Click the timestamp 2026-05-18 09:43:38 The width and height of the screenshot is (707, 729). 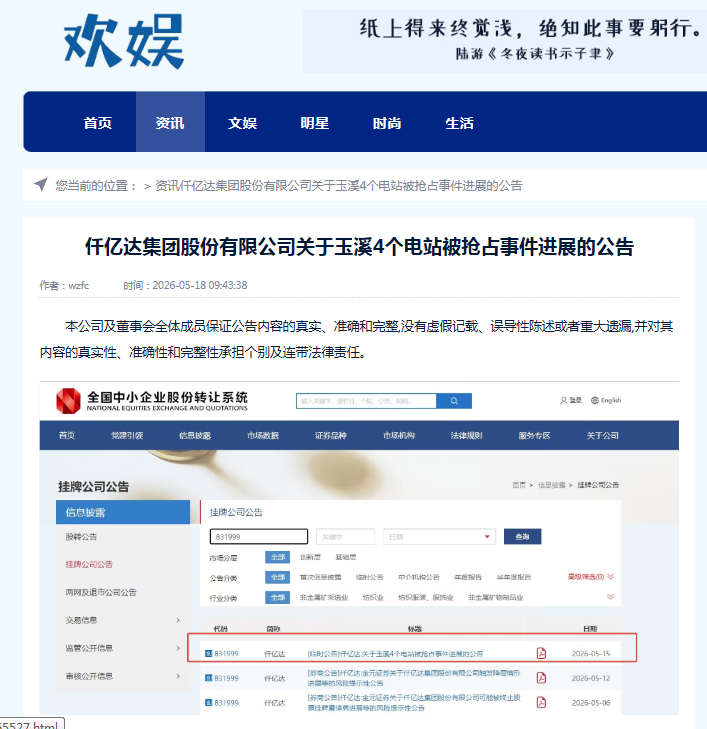[200, 285]
